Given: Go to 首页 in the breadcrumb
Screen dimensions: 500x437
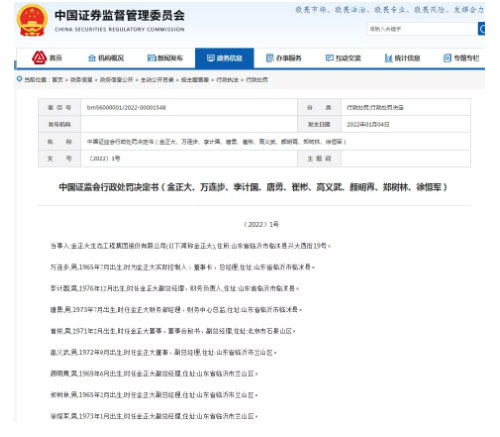Looking at the screenshot, I should click(57, 80).
